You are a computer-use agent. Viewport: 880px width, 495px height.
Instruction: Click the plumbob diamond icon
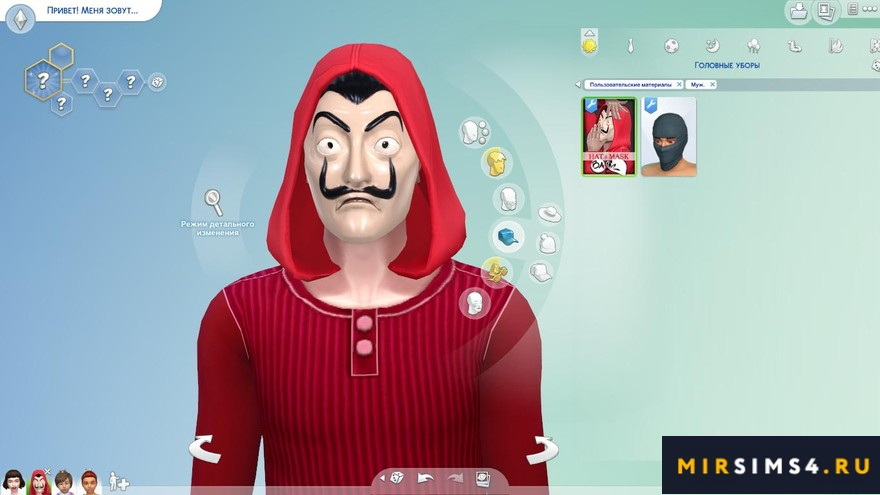[21, 20]
